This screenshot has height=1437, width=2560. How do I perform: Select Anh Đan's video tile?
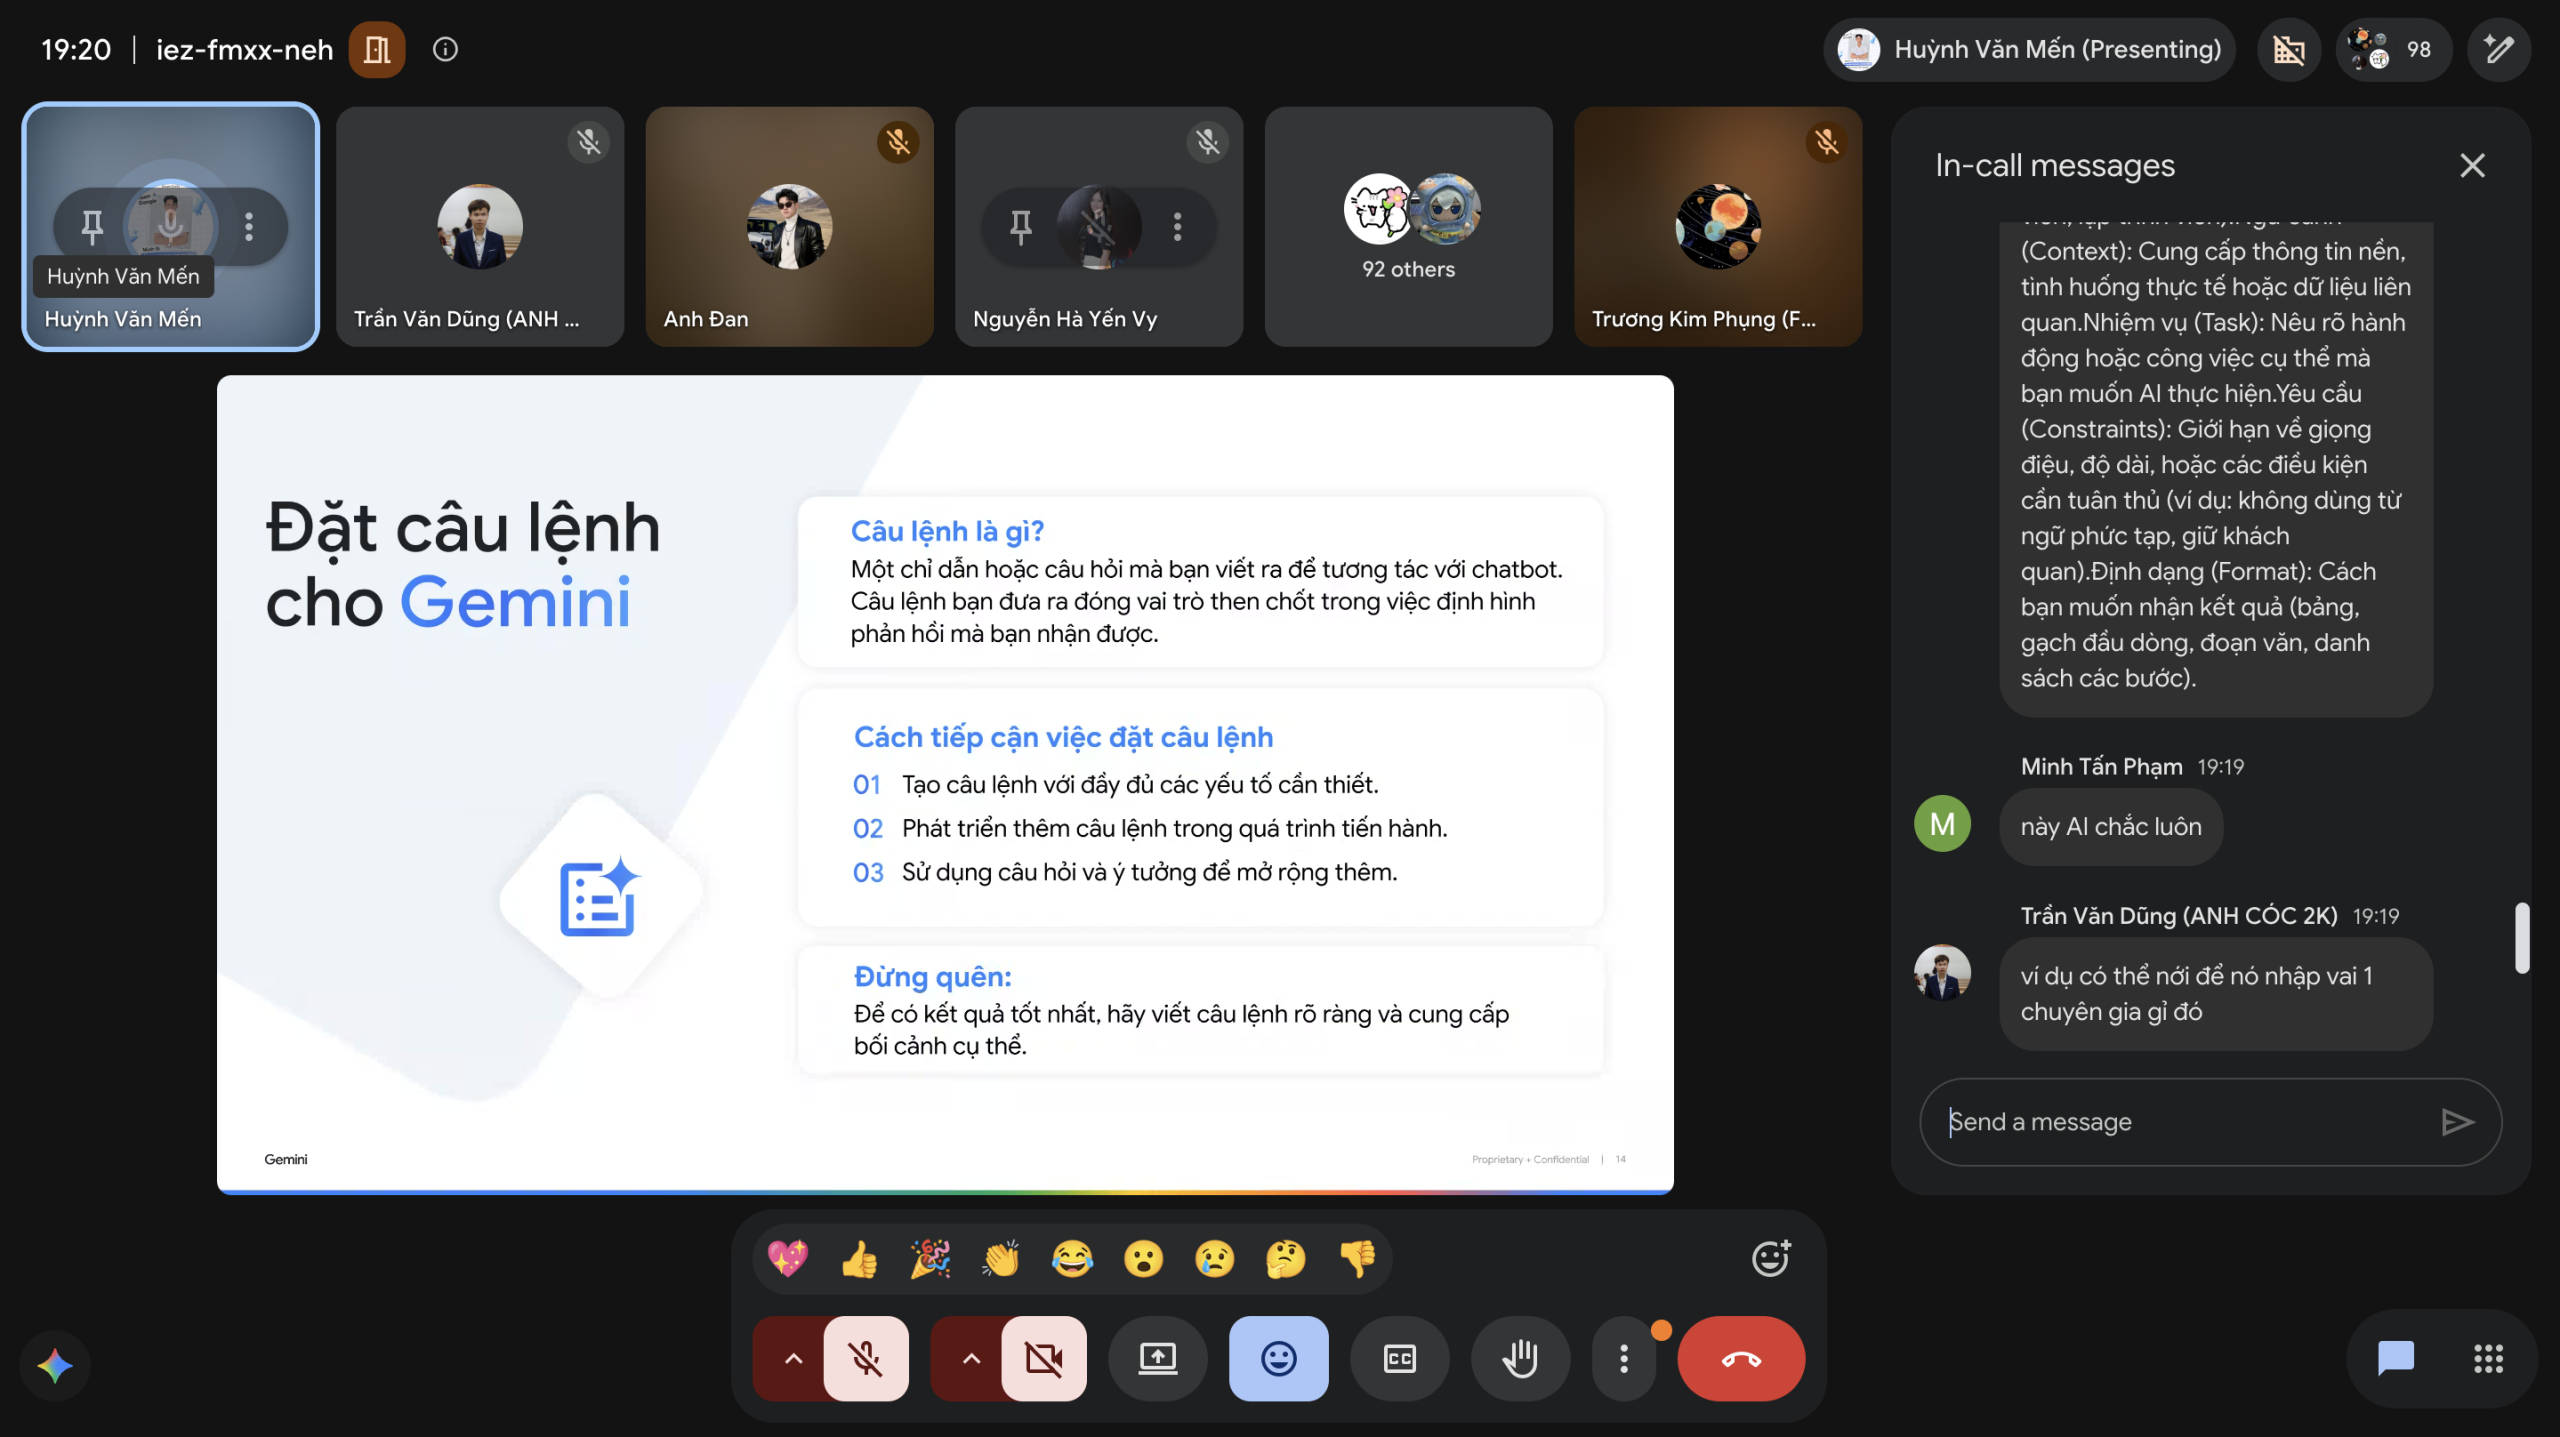click(x=790, y=227)
